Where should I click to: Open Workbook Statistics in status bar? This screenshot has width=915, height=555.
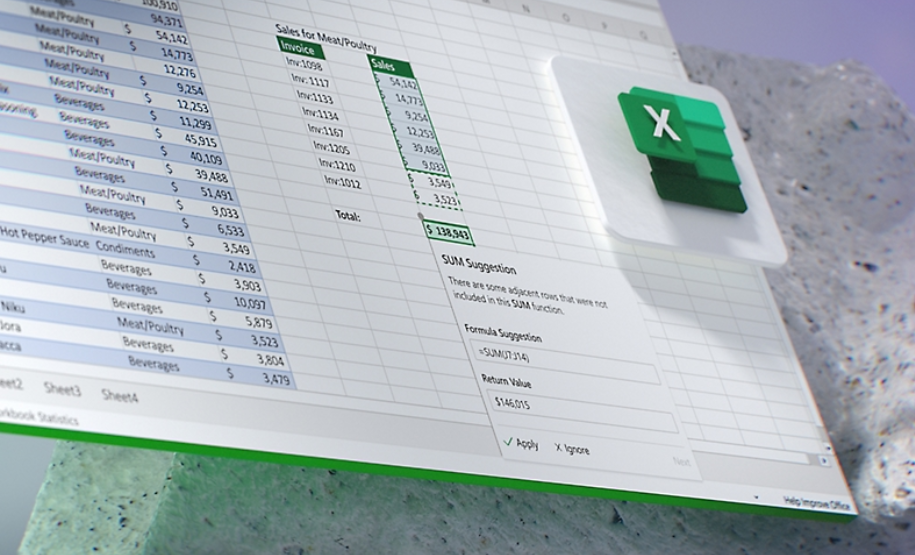tap(39, 416)
